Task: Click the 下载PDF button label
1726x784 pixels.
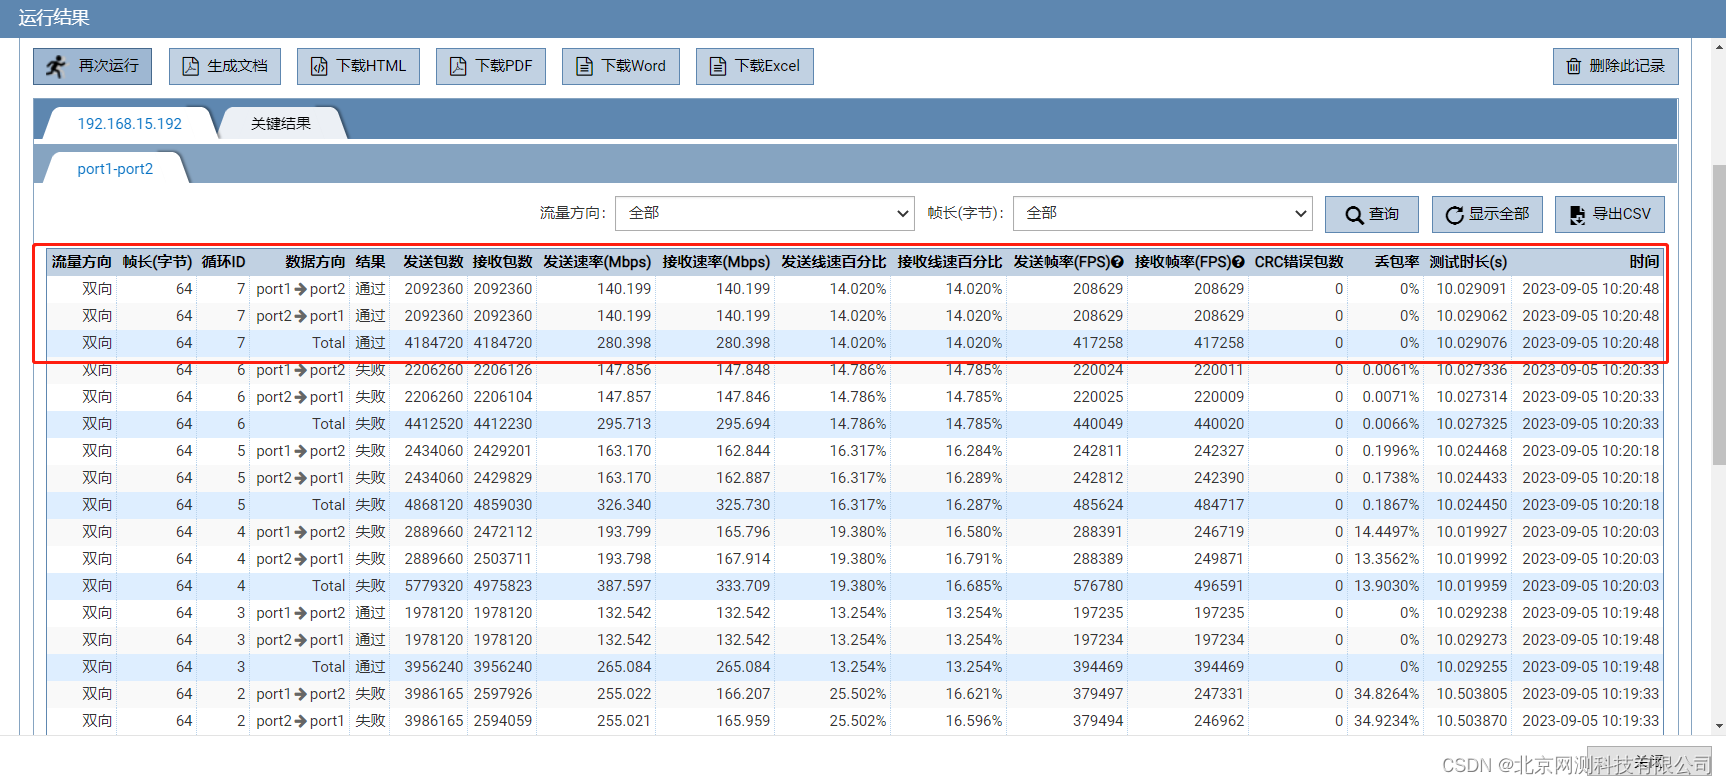Action: 504,66
